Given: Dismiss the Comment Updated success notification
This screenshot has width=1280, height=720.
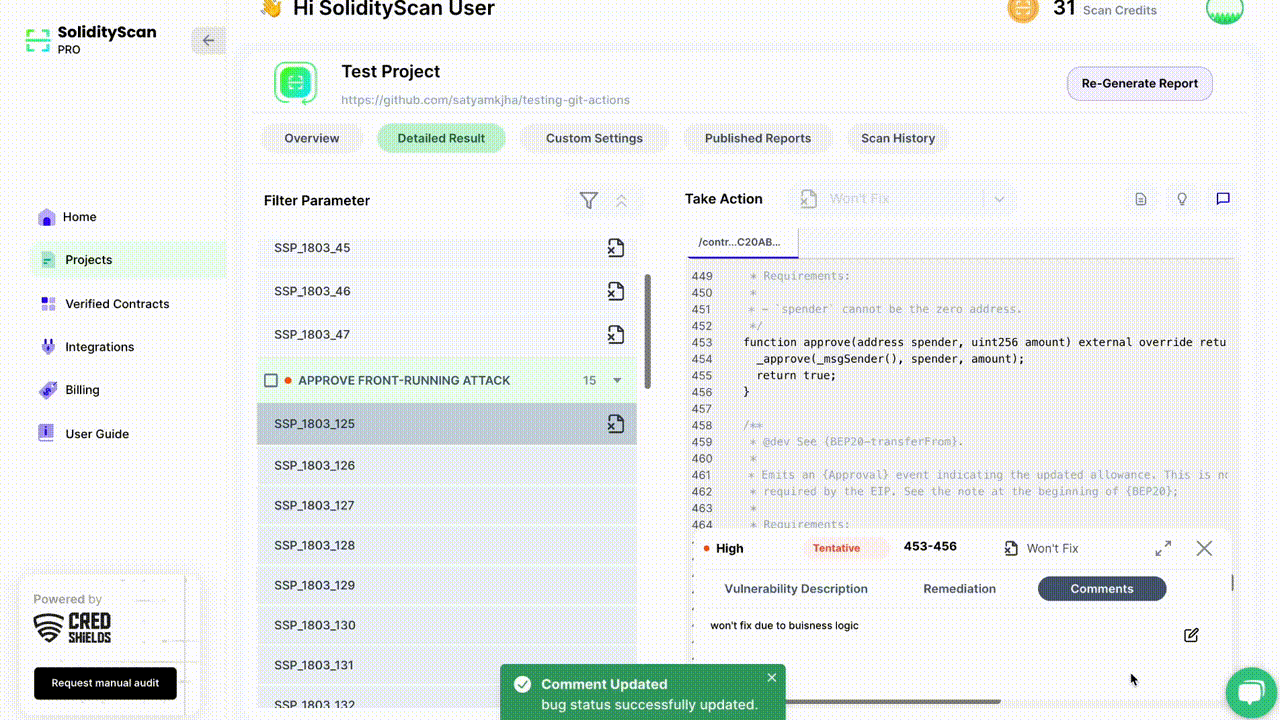Looking at the screenshot, I should click(771, 677).
